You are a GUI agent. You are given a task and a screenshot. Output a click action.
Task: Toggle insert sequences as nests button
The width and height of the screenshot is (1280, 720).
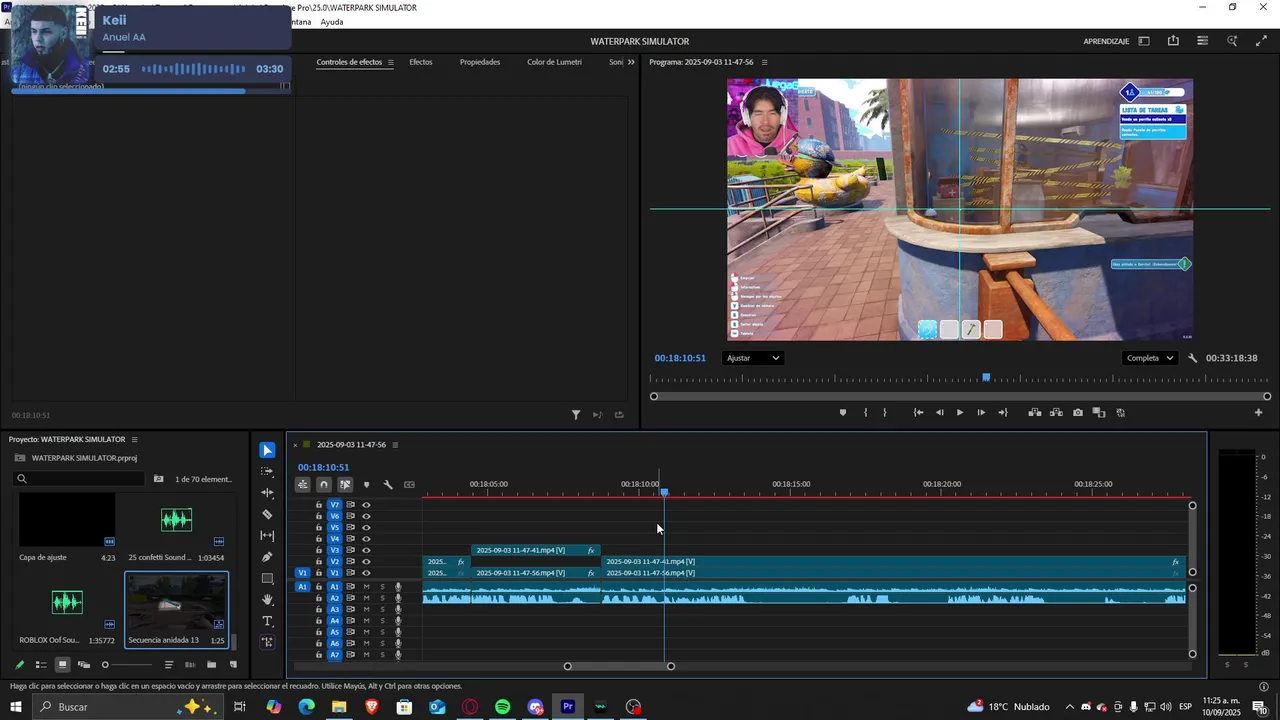pyautogui.click(x=302, y=485)
